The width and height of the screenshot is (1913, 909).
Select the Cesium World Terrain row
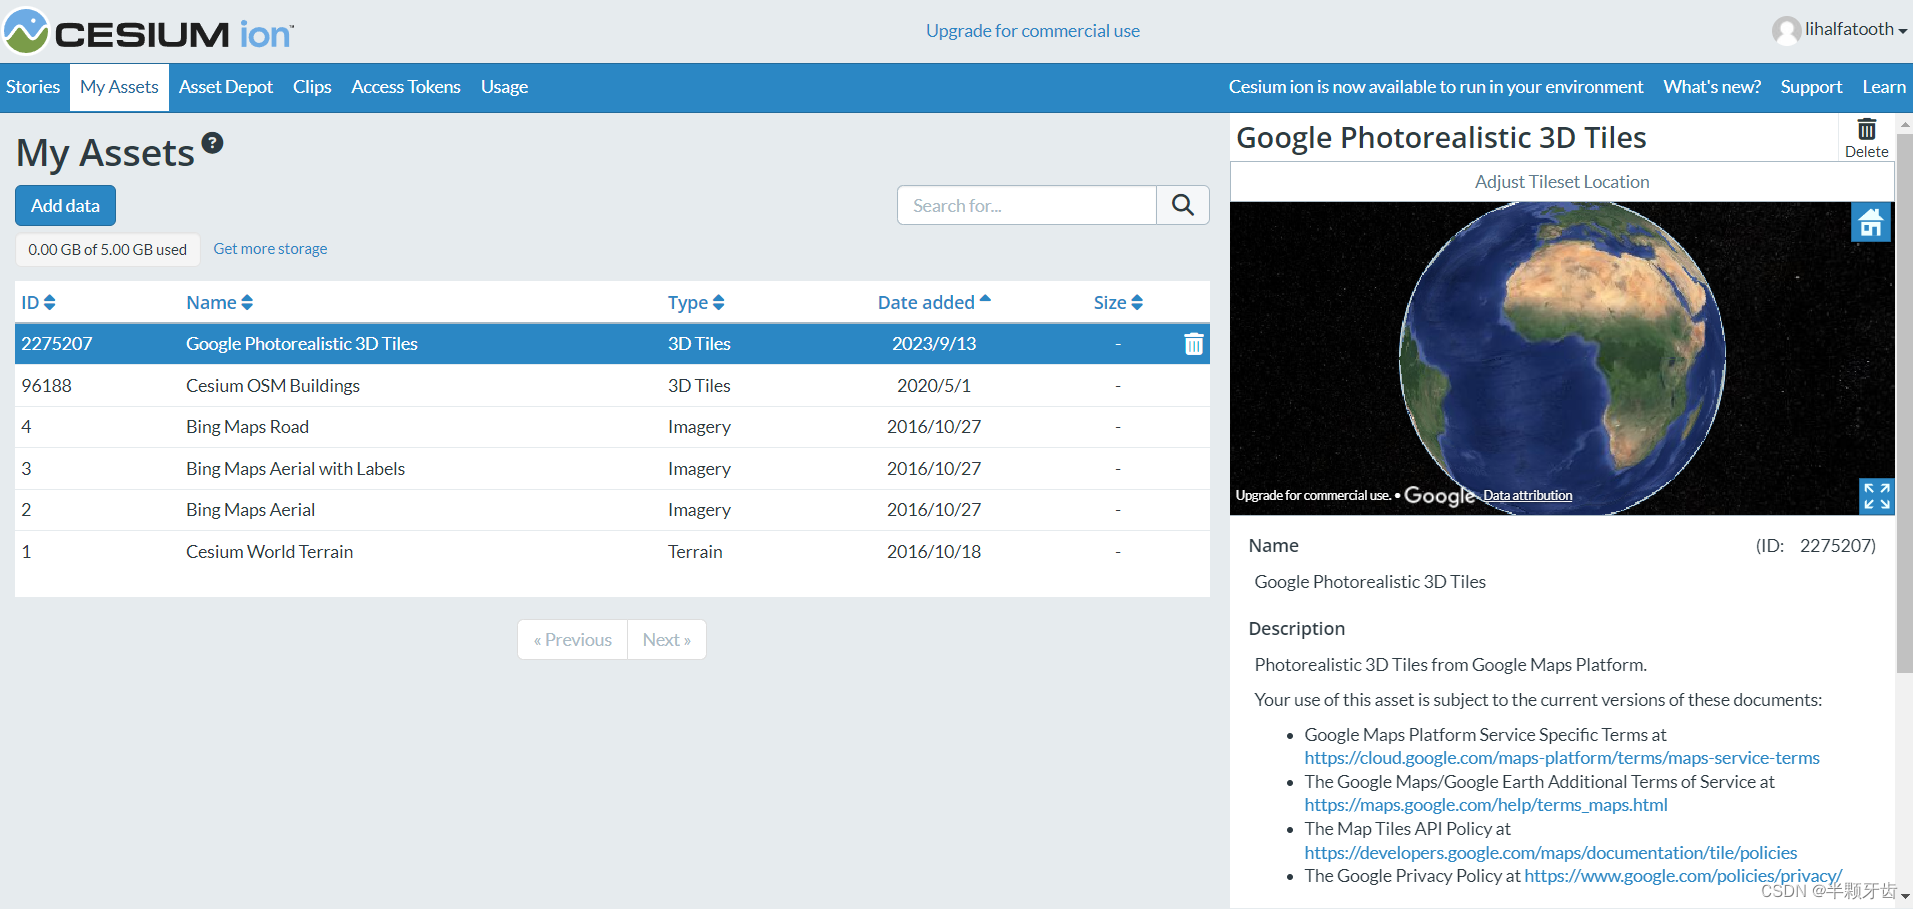[612, 552]
